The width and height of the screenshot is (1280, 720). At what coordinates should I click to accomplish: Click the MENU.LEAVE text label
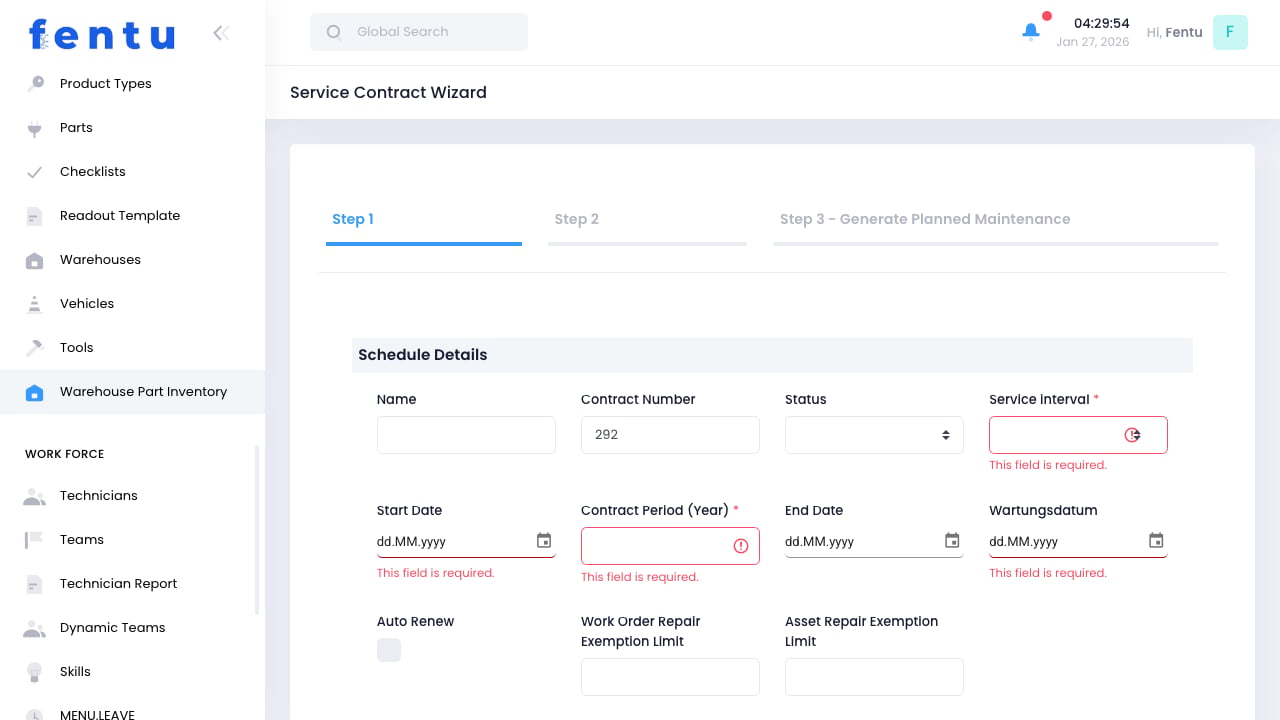click(x=97, y=715)
